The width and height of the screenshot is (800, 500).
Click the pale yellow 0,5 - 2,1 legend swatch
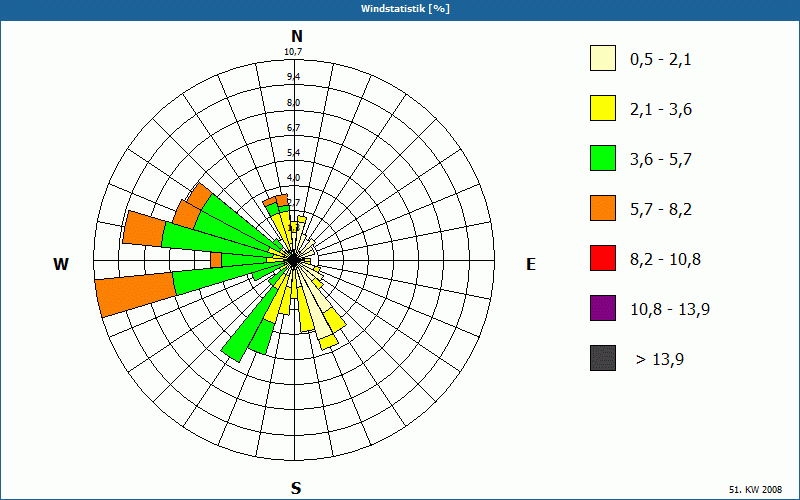tap(603, 58)
